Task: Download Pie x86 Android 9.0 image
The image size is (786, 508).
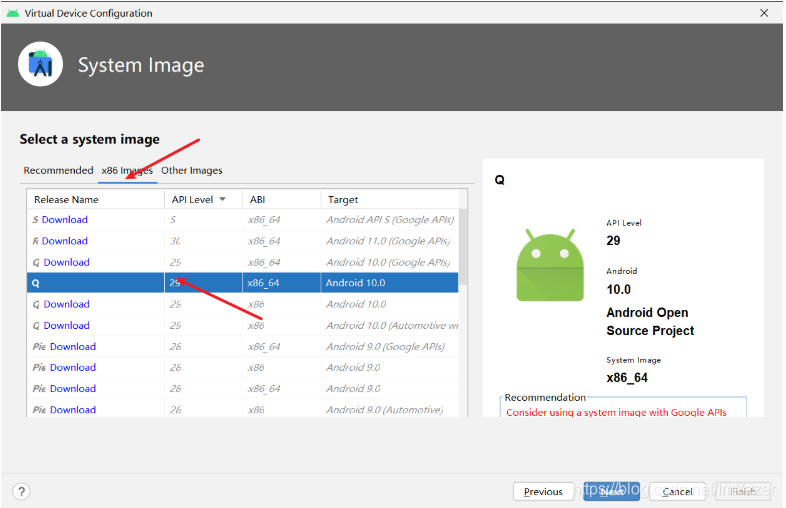Action: pos(73,368)
